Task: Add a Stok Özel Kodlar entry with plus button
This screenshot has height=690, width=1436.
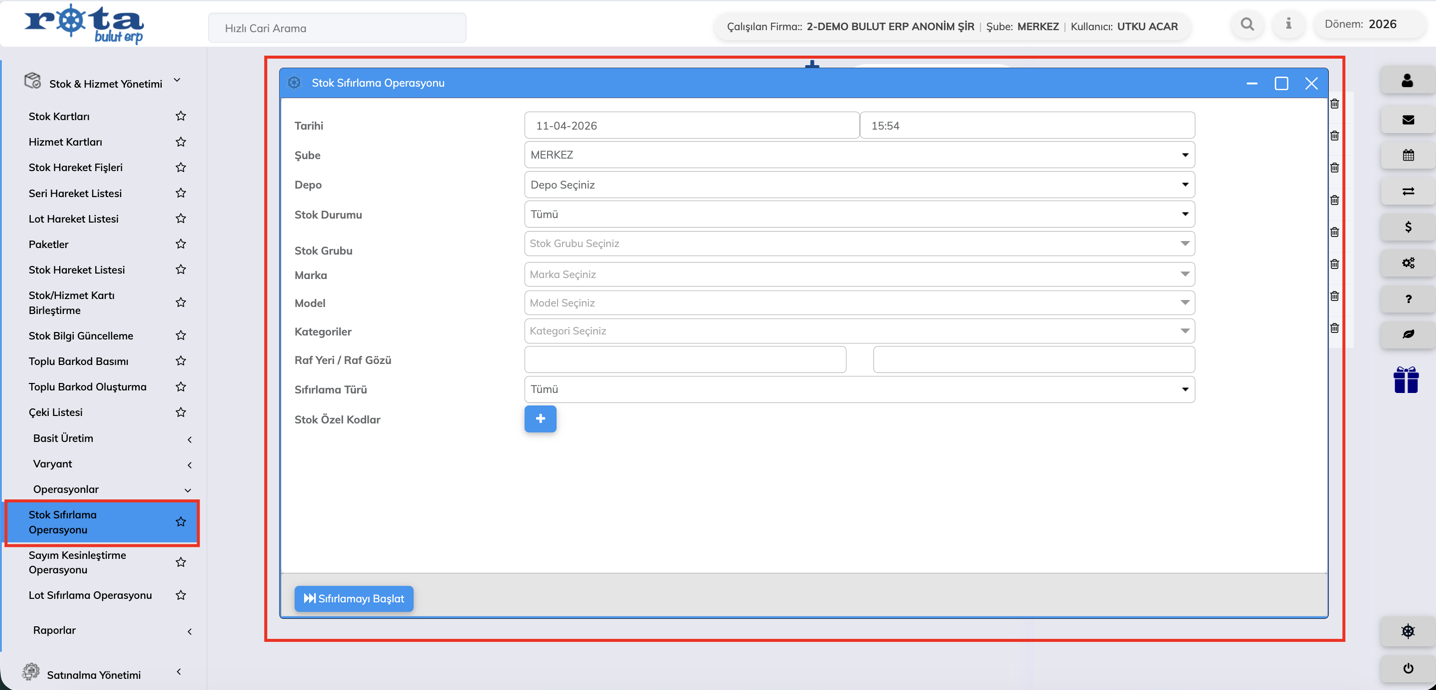Action: 540,419
